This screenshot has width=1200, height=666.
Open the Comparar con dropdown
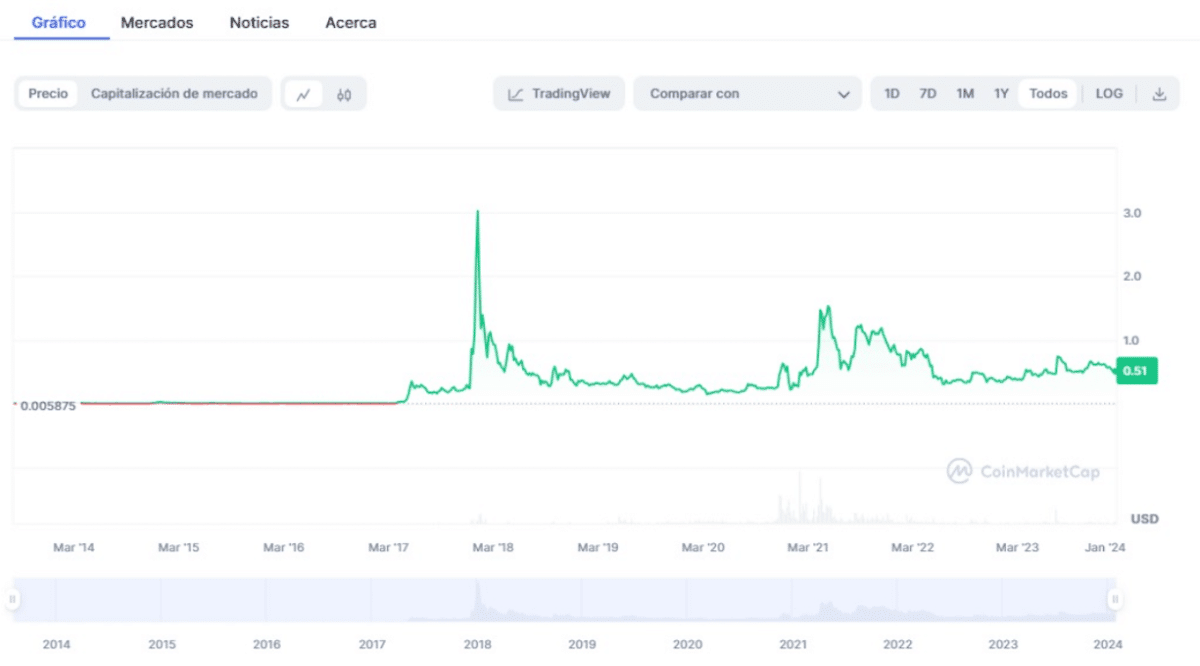(747, 93)
